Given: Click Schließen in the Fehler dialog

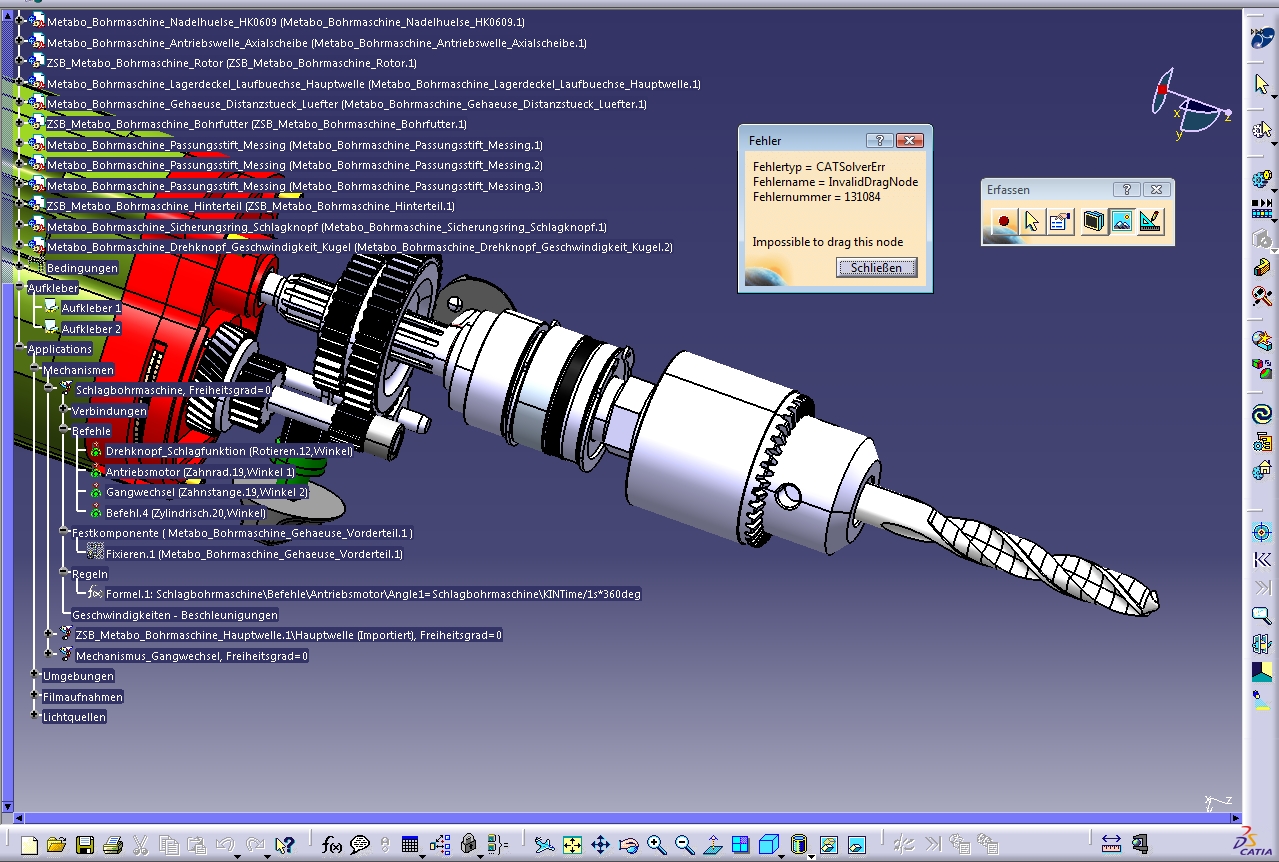Looking at the screenshot, I should [876, 267].
